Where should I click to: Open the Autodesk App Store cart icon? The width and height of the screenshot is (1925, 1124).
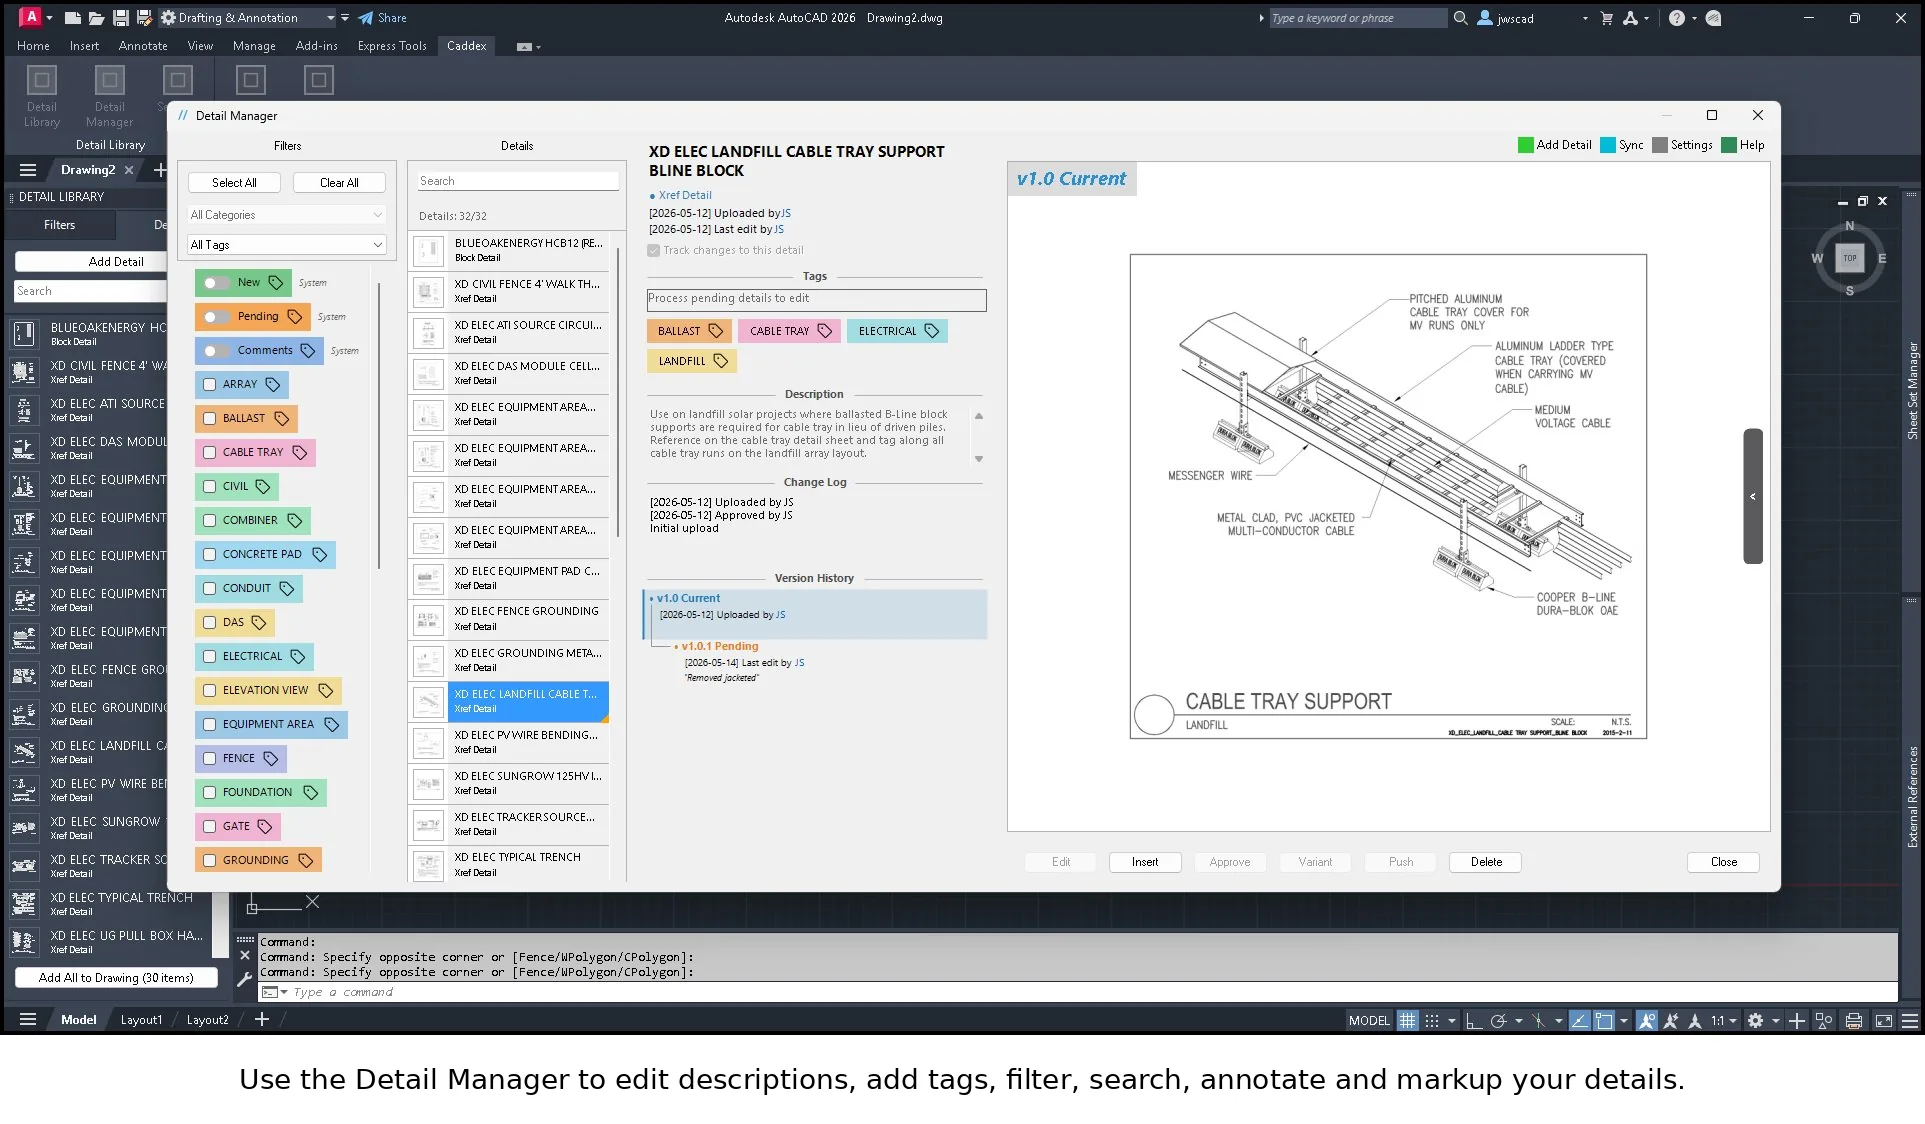[x=1607, y=18]
